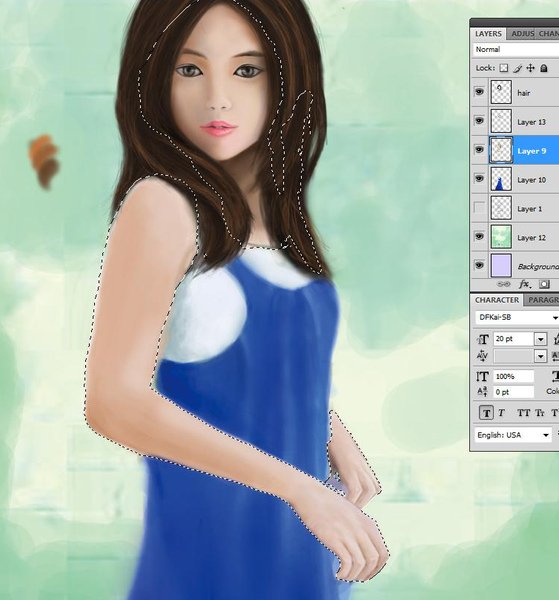This screenshot has width=559, height=600.
Task: Click the 100% vertical scale field
Action: point(513,377)
